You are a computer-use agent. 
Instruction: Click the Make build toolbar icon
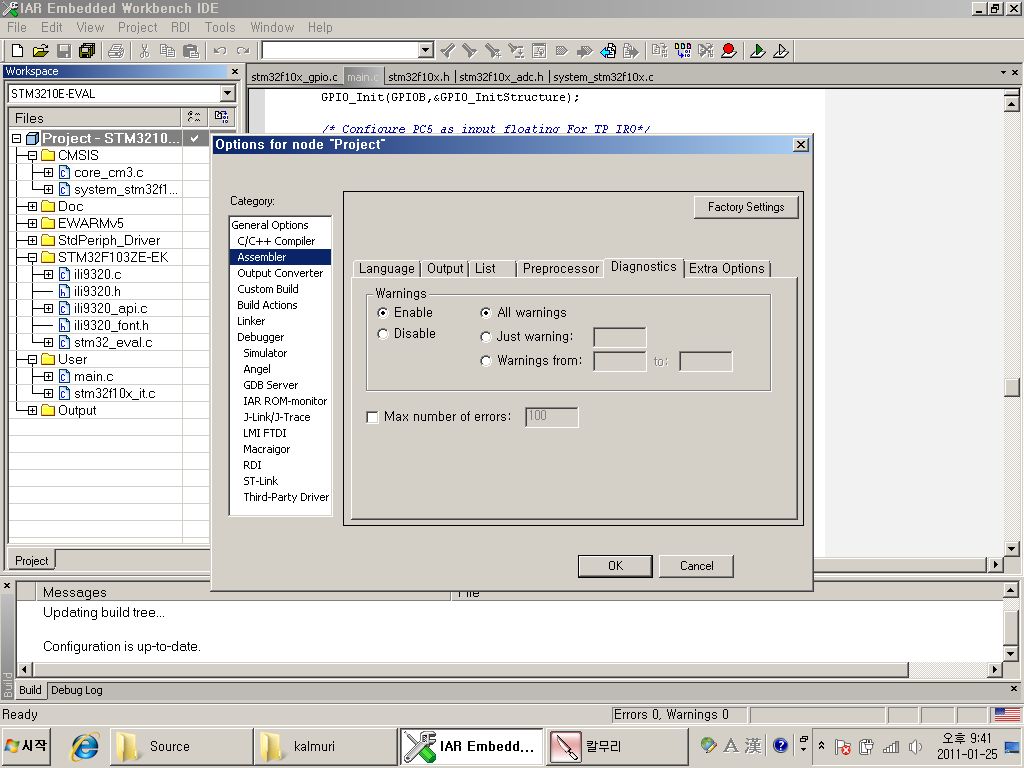pos(683,50)
